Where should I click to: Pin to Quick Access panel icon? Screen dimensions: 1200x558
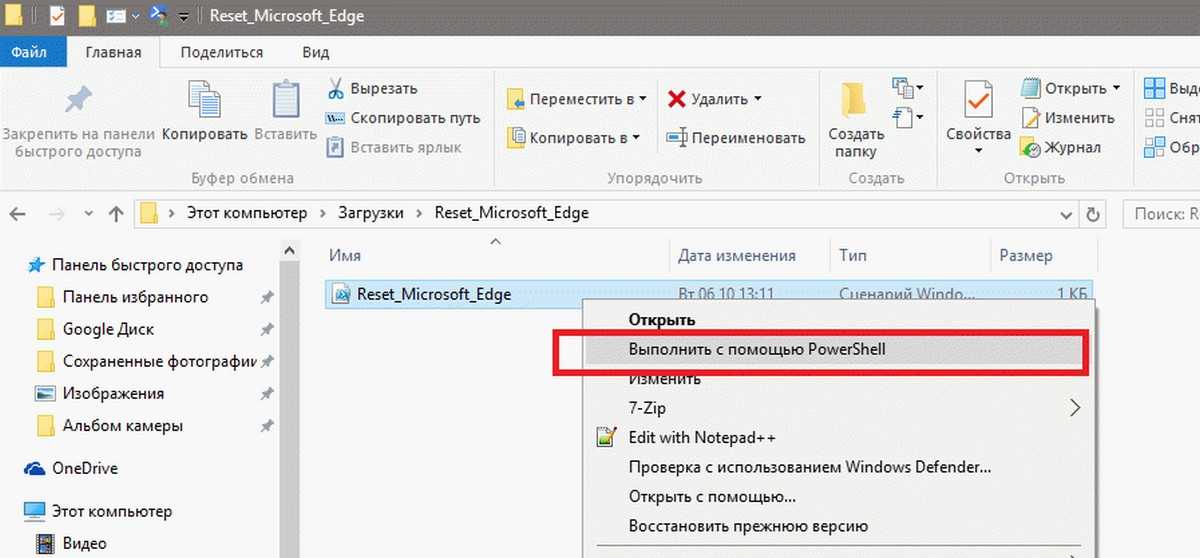coord(78,101)
